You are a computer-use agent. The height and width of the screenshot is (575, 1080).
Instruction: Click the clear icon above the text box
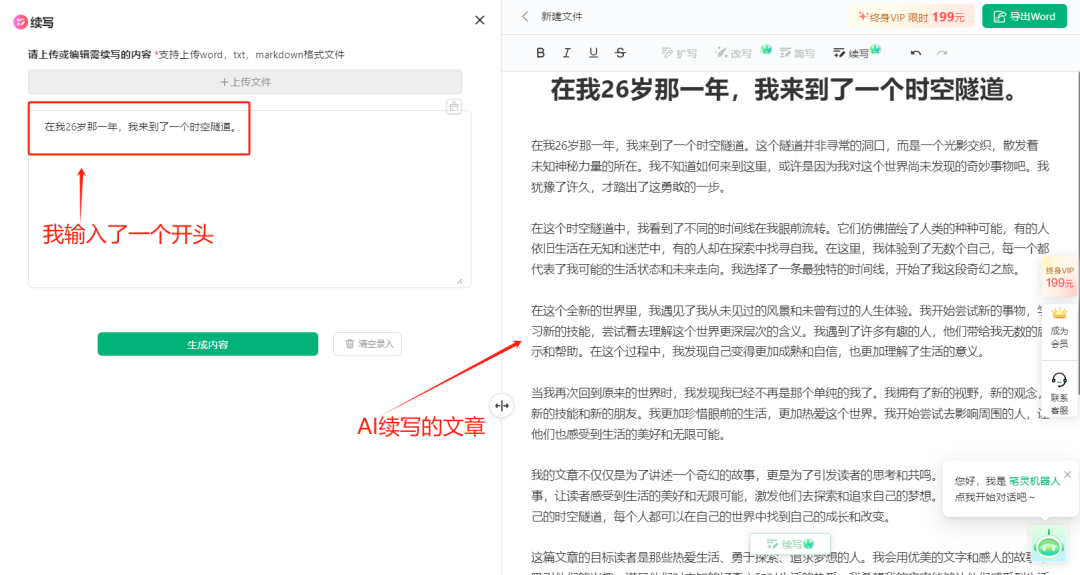(454, 106)
